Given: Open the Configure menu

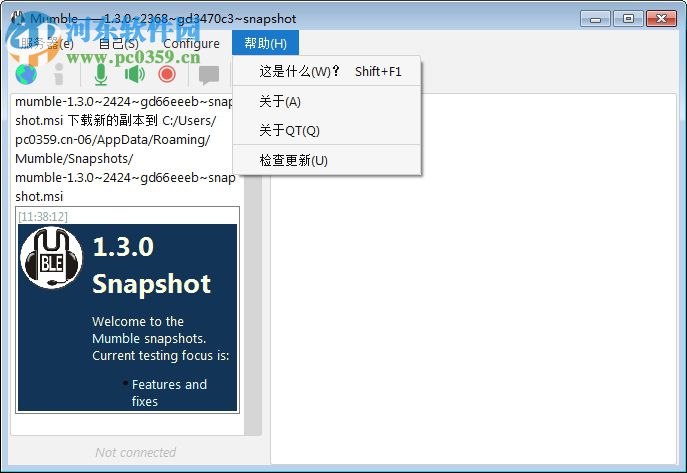Looking at the screenshot, I should [191, 43].
